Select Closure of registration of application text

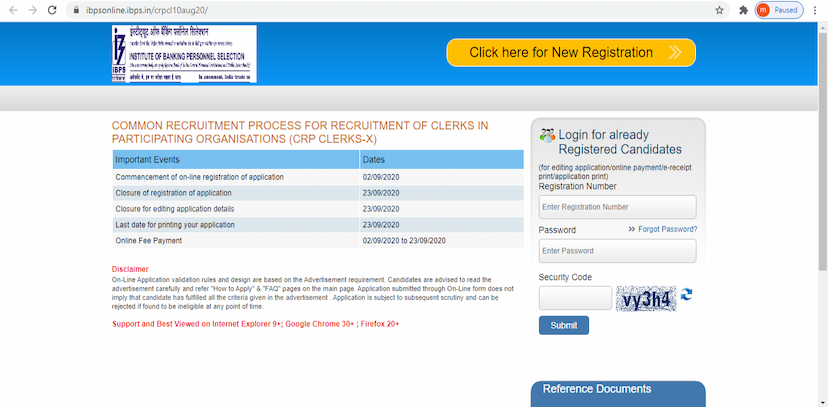coord(173,193)
